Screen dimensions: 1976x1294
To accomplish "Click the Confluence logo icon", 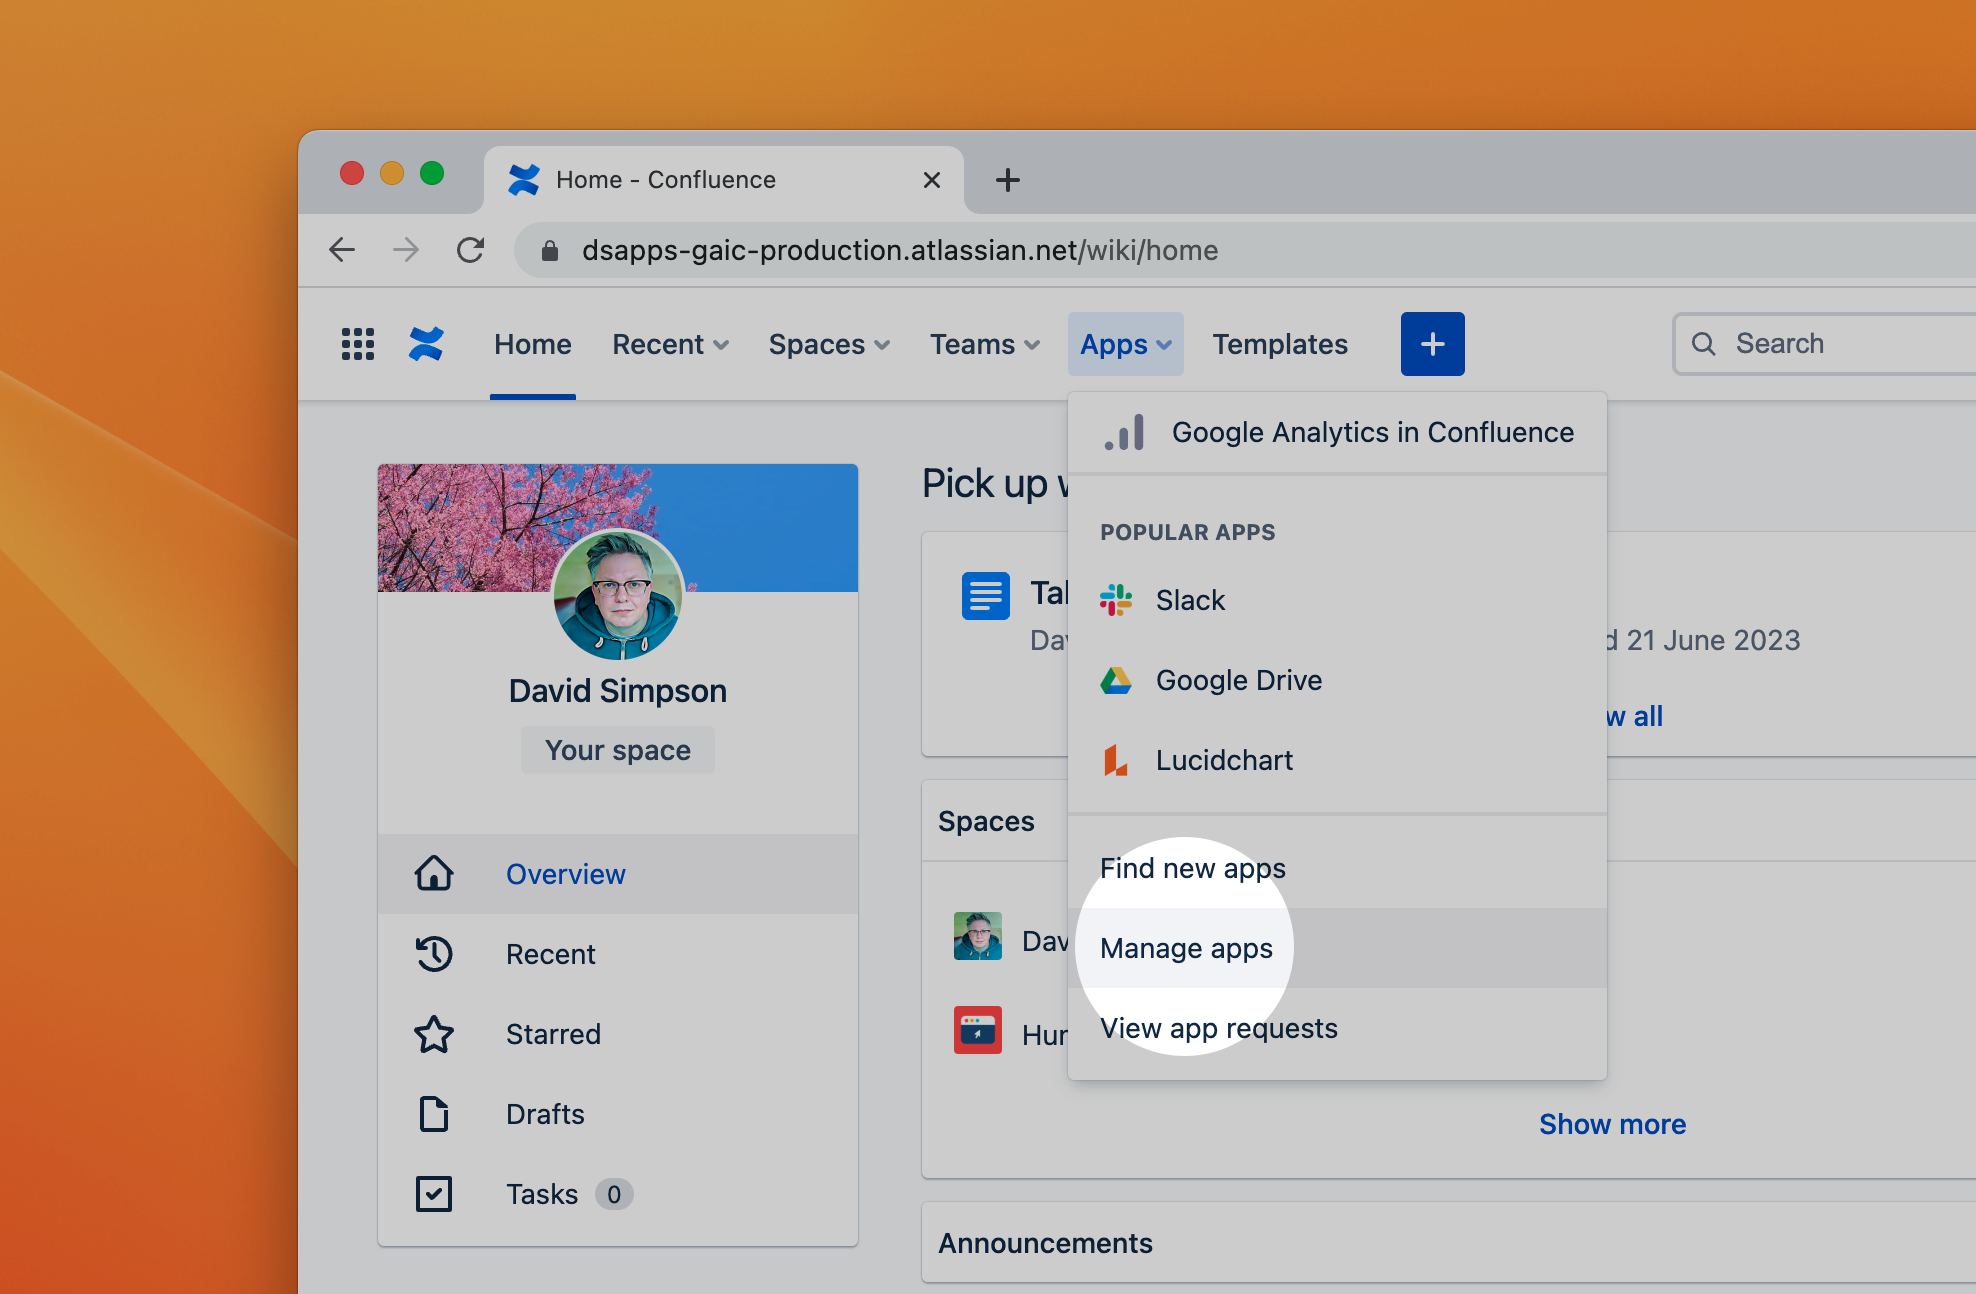I will click(x=426, y=344).
